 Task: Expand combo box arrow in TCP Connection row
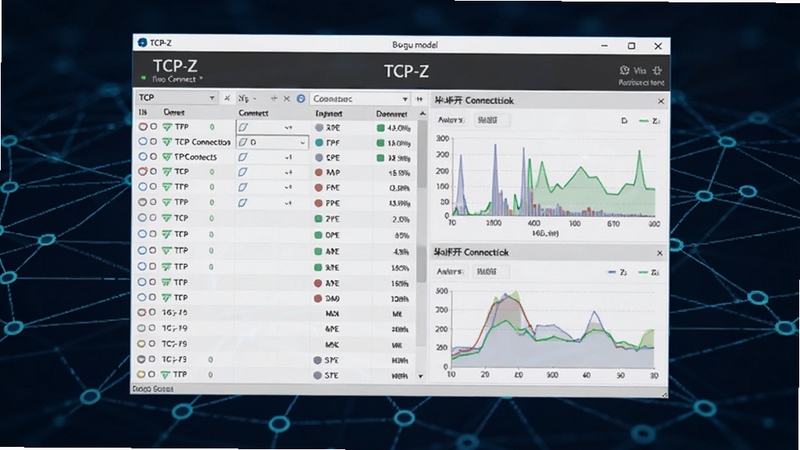click(303, 143)
